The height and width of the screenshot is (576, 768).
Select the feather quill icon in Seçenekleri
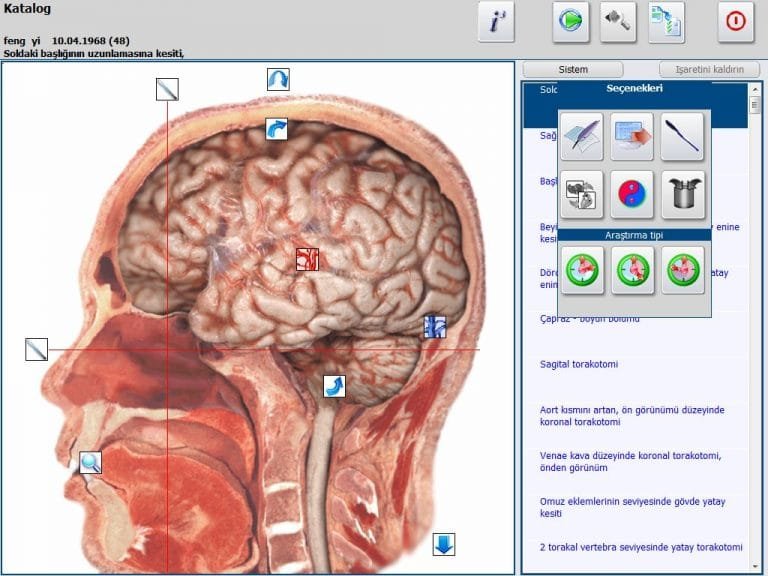pos(582,137)
